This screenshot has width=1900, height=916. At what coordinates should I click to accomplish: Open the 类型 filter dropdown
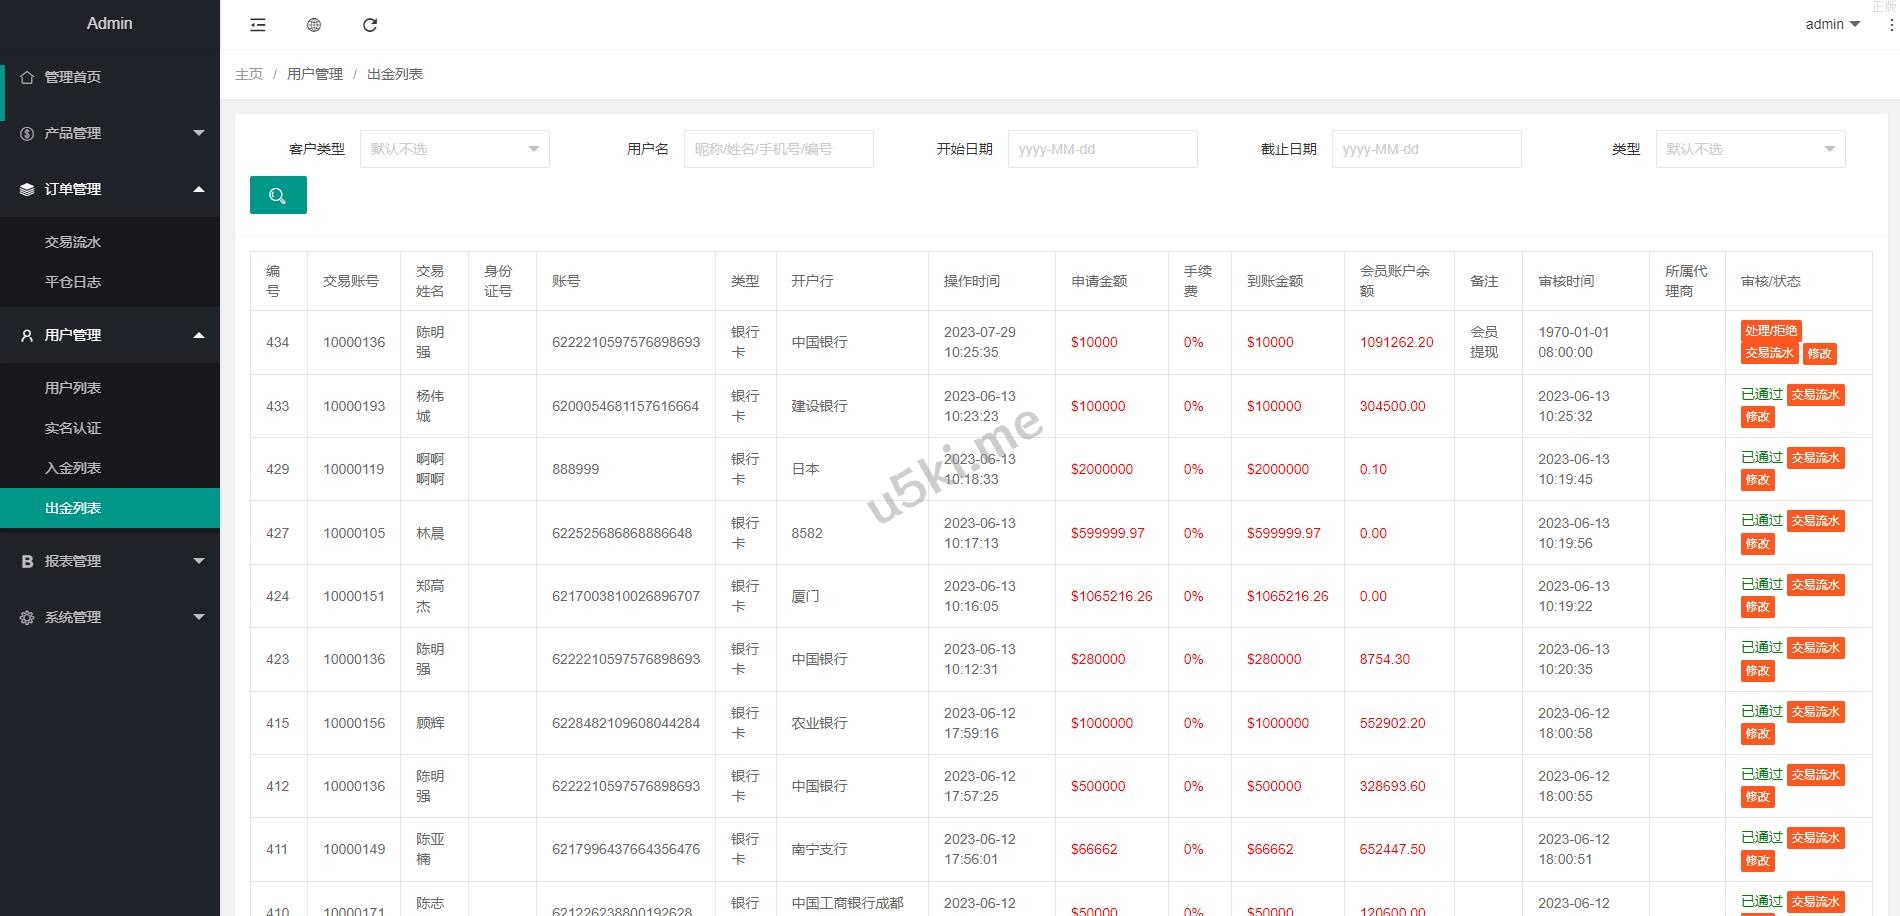coord(1750,149)
